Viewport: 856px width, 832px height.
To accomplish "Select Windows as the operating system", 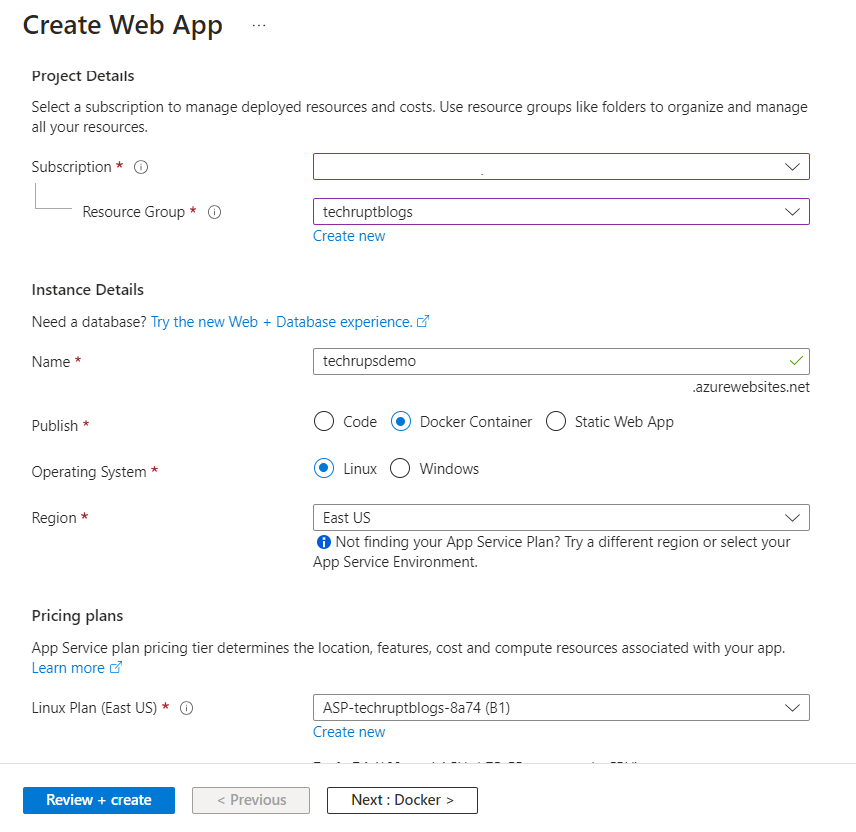I will tap(400, 469).
